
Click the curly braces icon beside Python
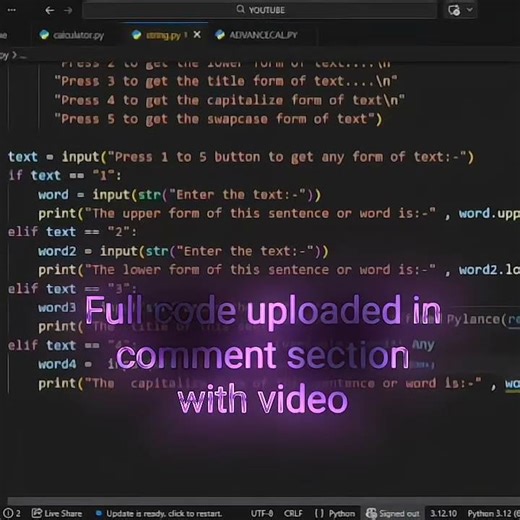(319, 513)
